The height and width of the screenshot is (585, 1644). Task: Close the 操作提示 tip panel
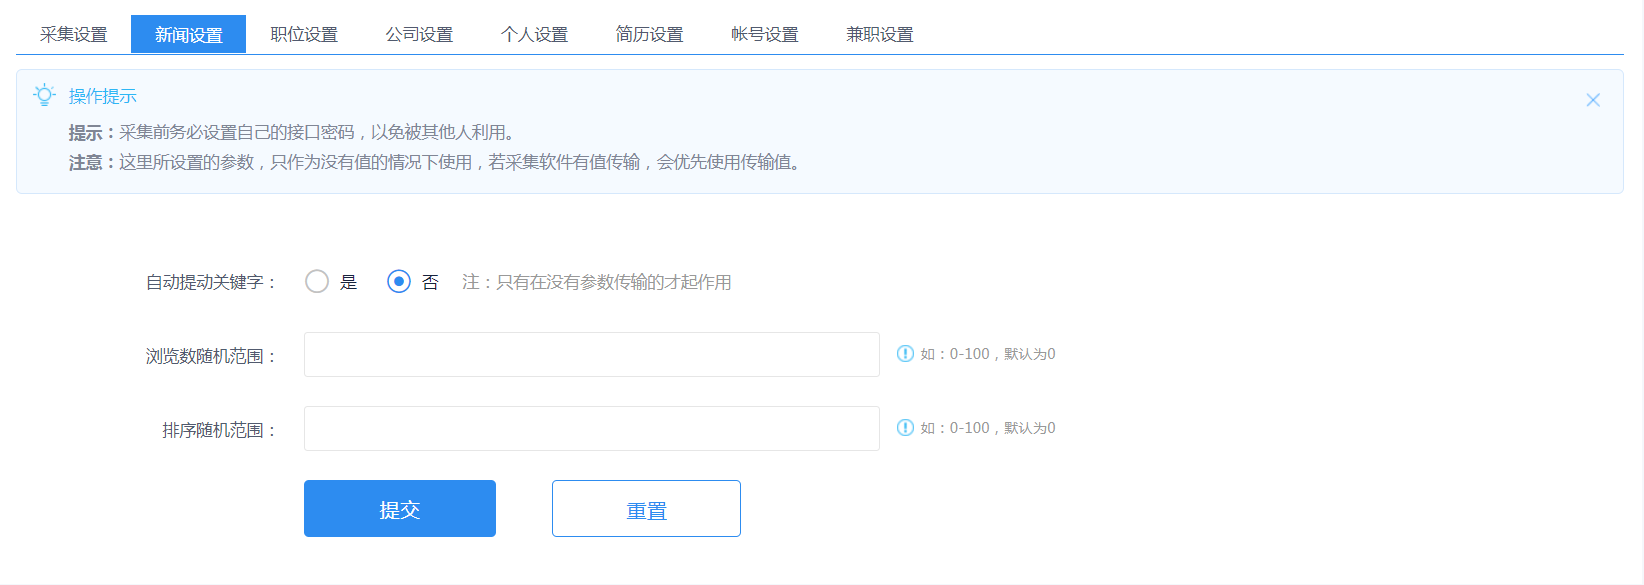pos(1593,100)
